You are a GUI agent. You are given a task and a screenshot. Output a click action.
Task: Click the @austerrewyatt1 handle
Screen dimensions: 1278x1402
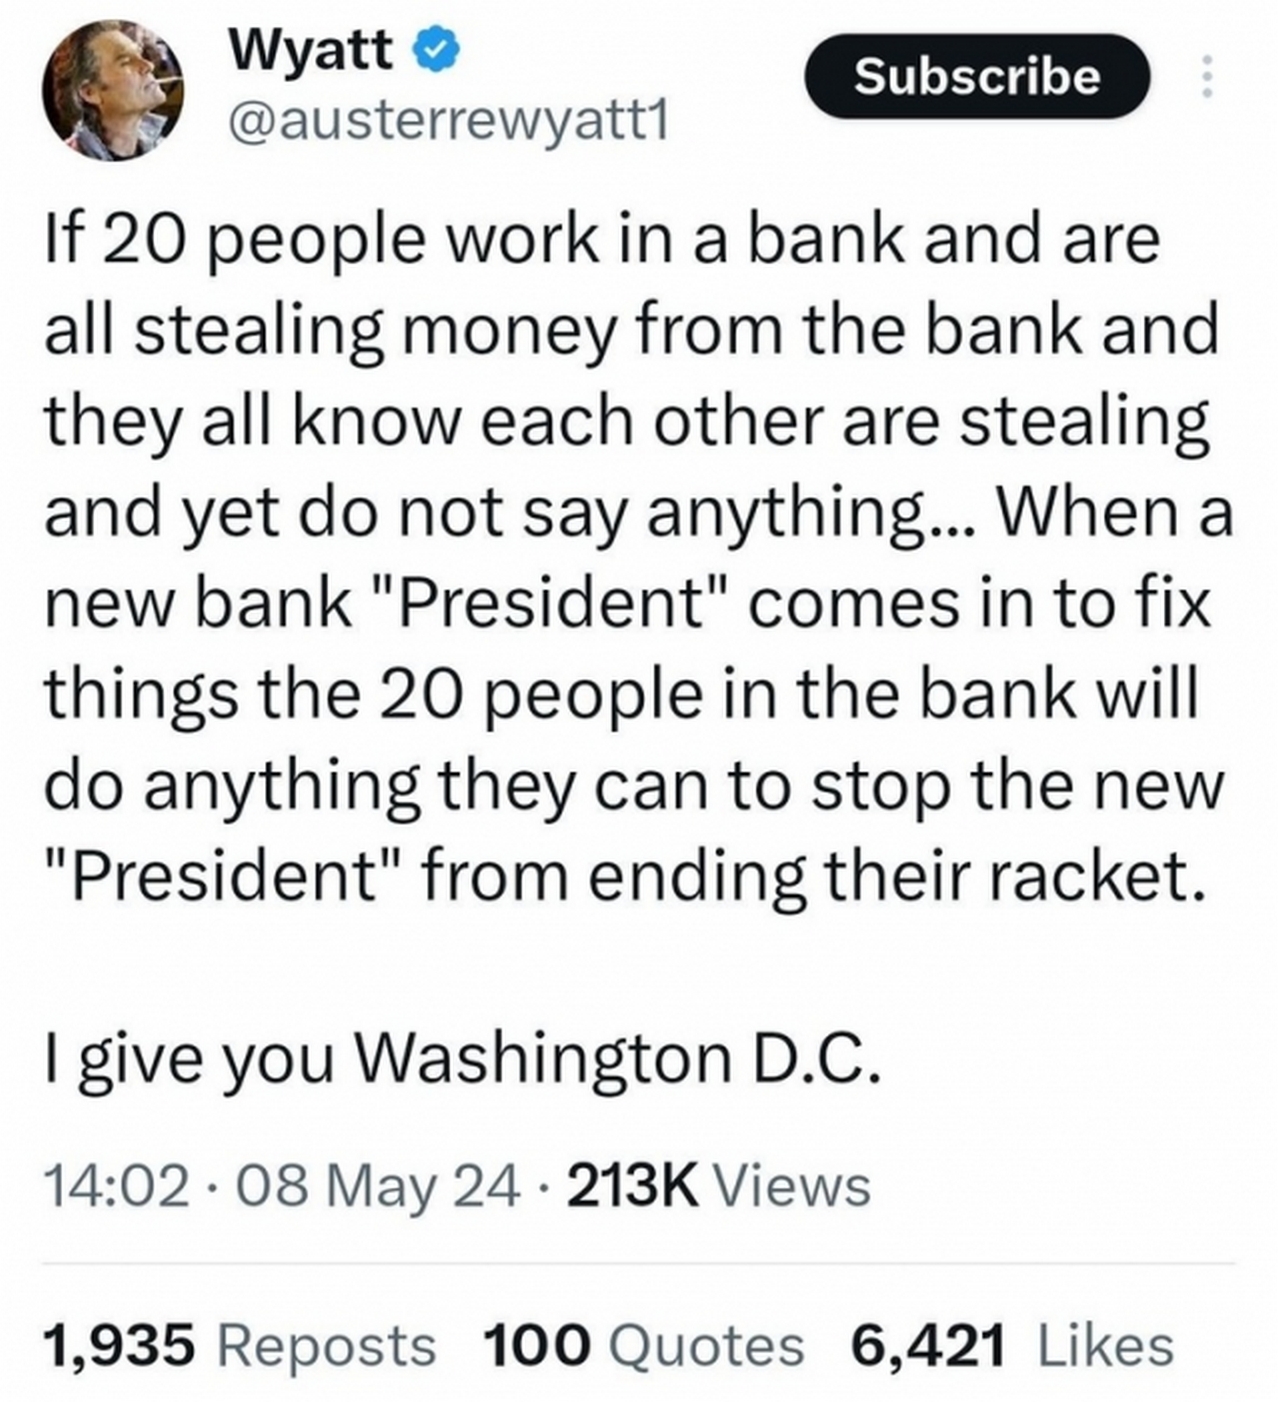pyautogui.click(x=448, y=123)
